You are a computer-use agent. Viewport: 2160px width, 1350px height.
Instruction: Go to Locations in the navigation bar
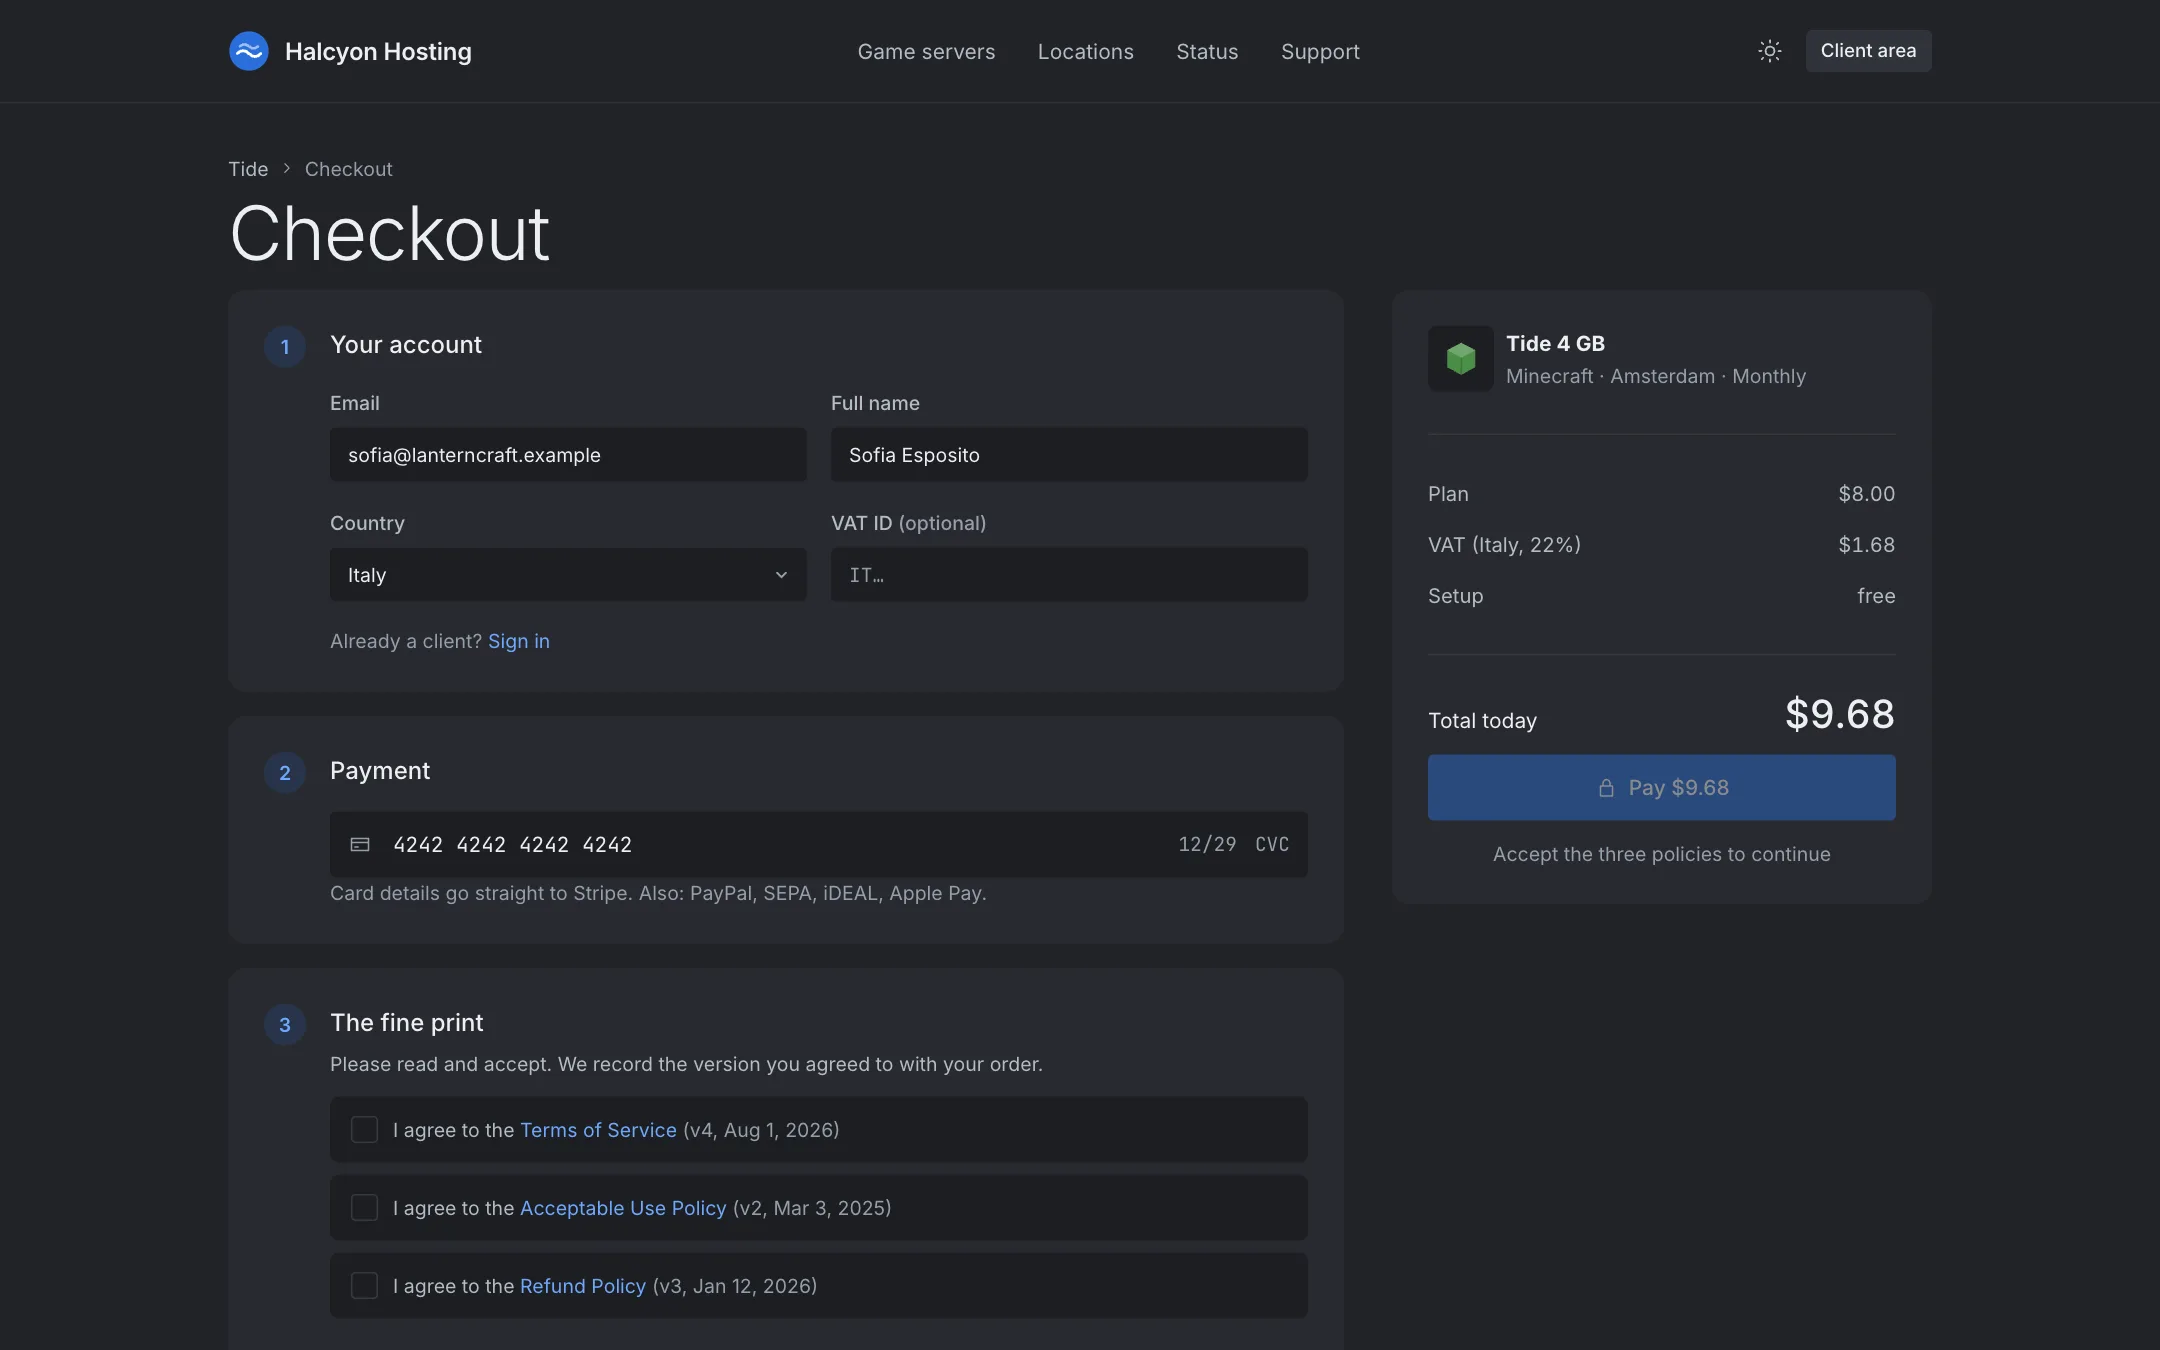(x=1085, y=52)
